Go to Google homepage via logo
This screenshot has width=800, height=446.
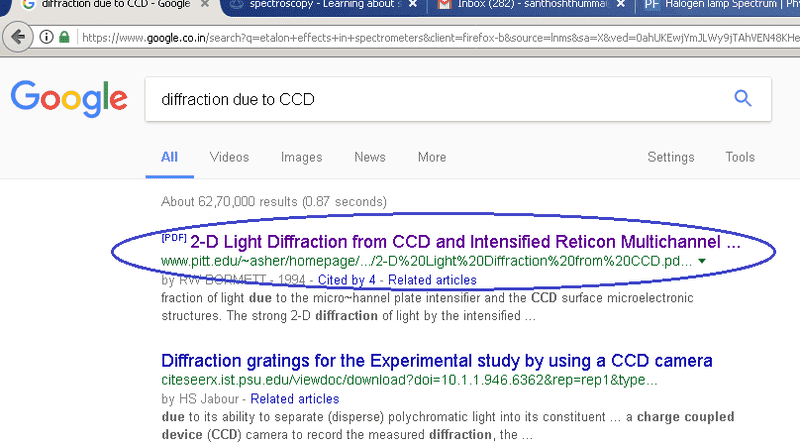point(68,100)
